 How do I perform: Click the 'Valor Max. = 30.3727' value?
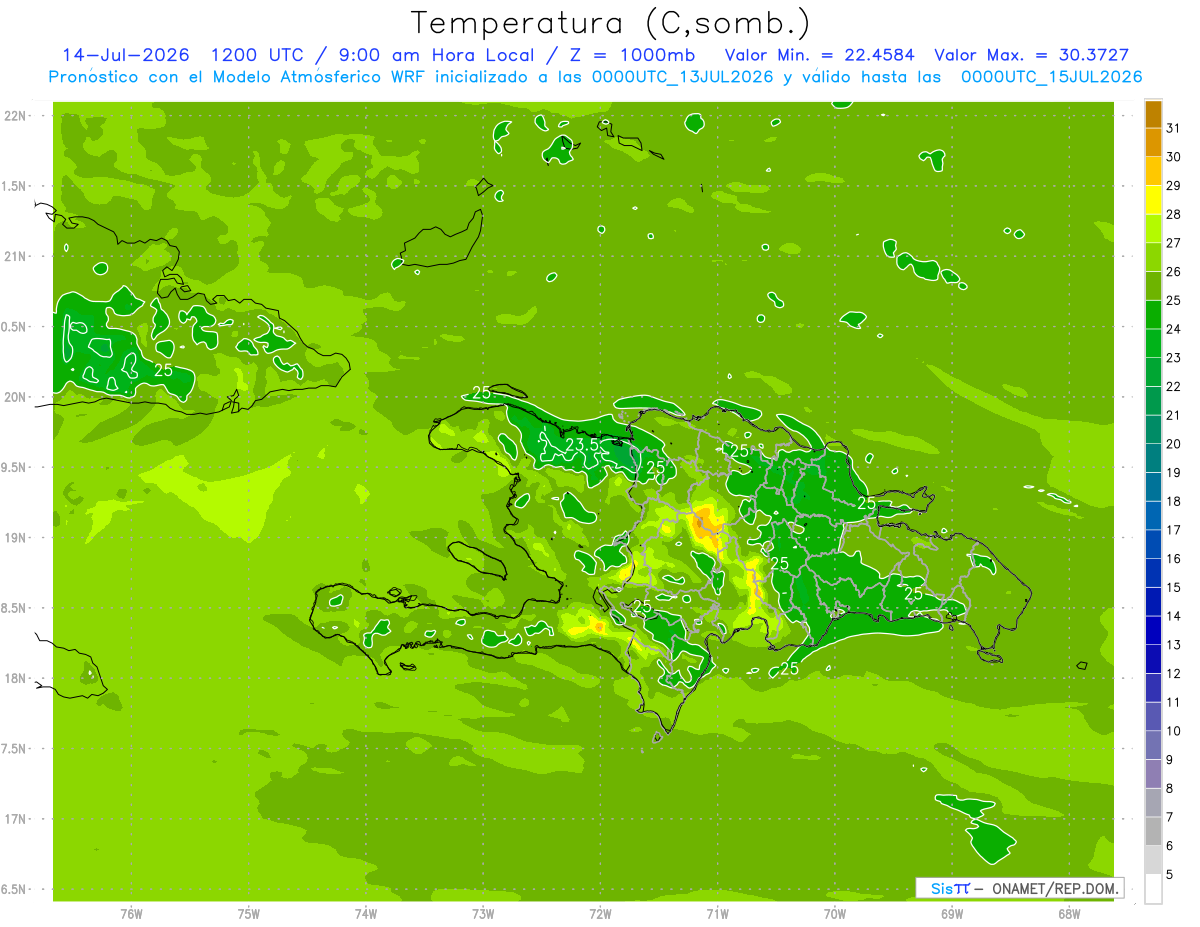(1030, 55)
